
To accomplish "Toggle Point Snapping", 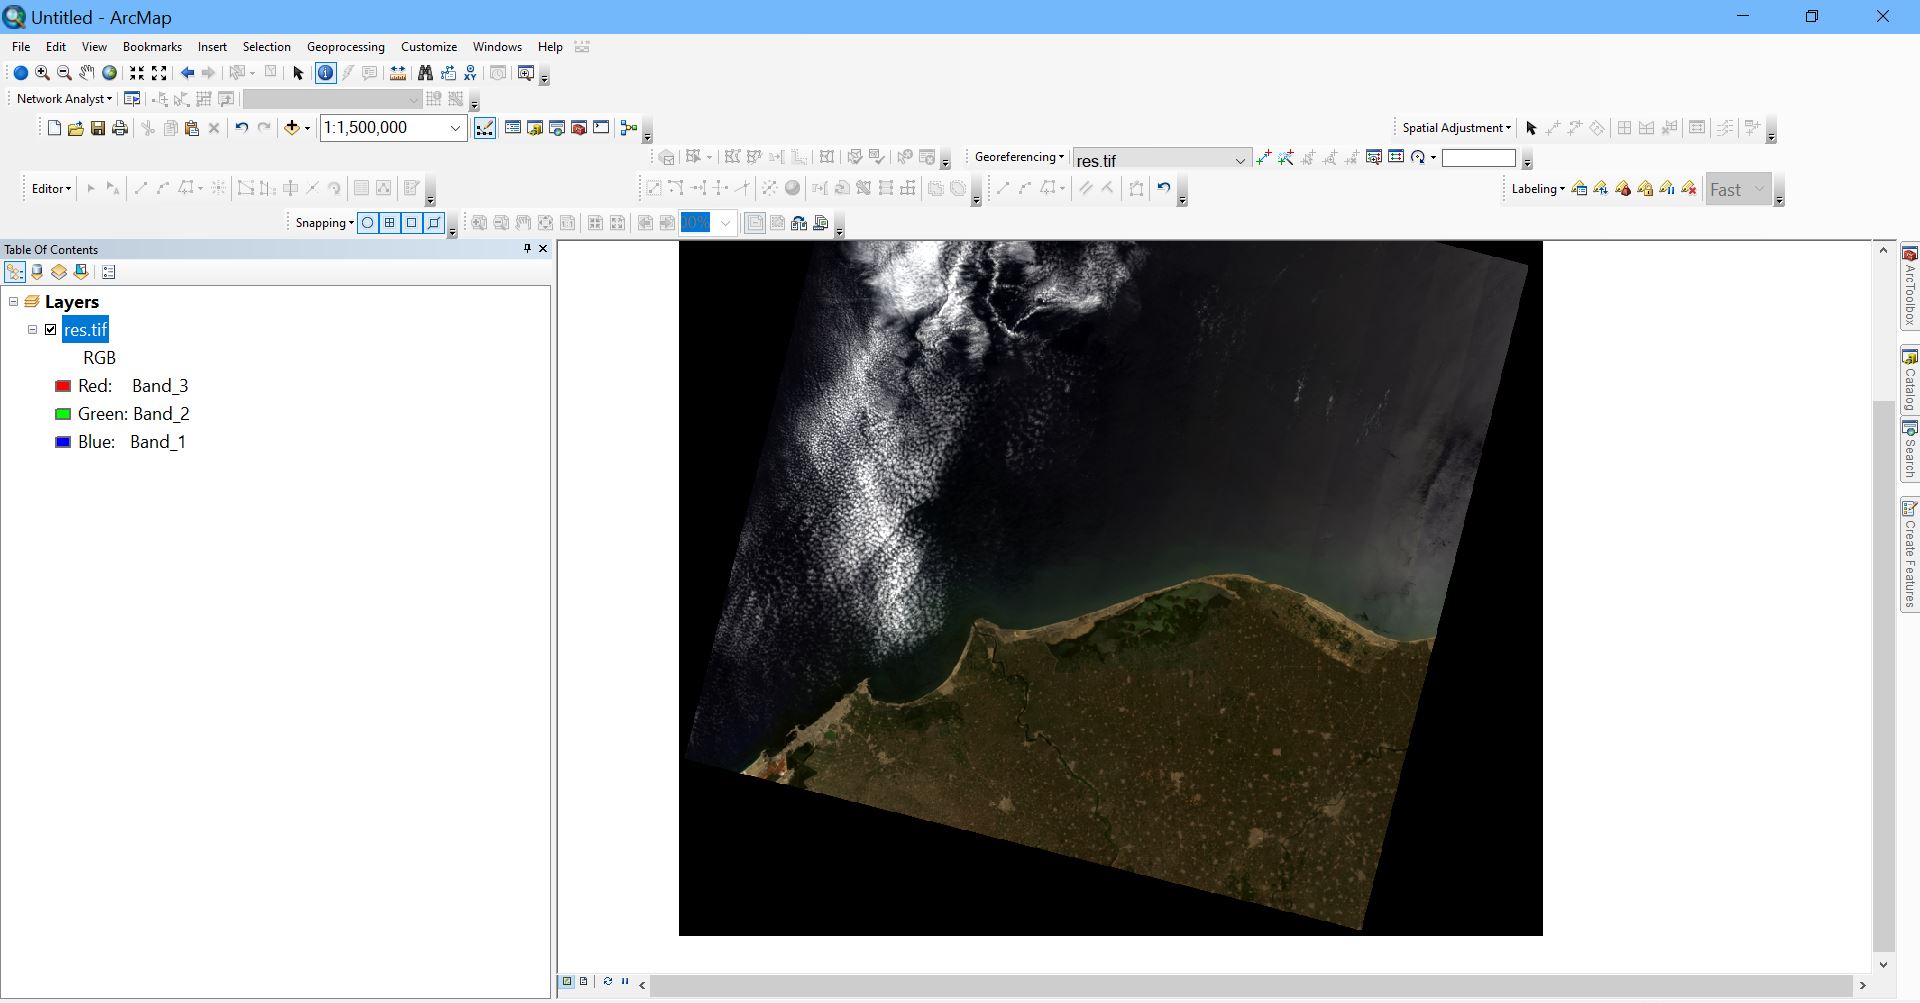I will (x=368, y=223).
